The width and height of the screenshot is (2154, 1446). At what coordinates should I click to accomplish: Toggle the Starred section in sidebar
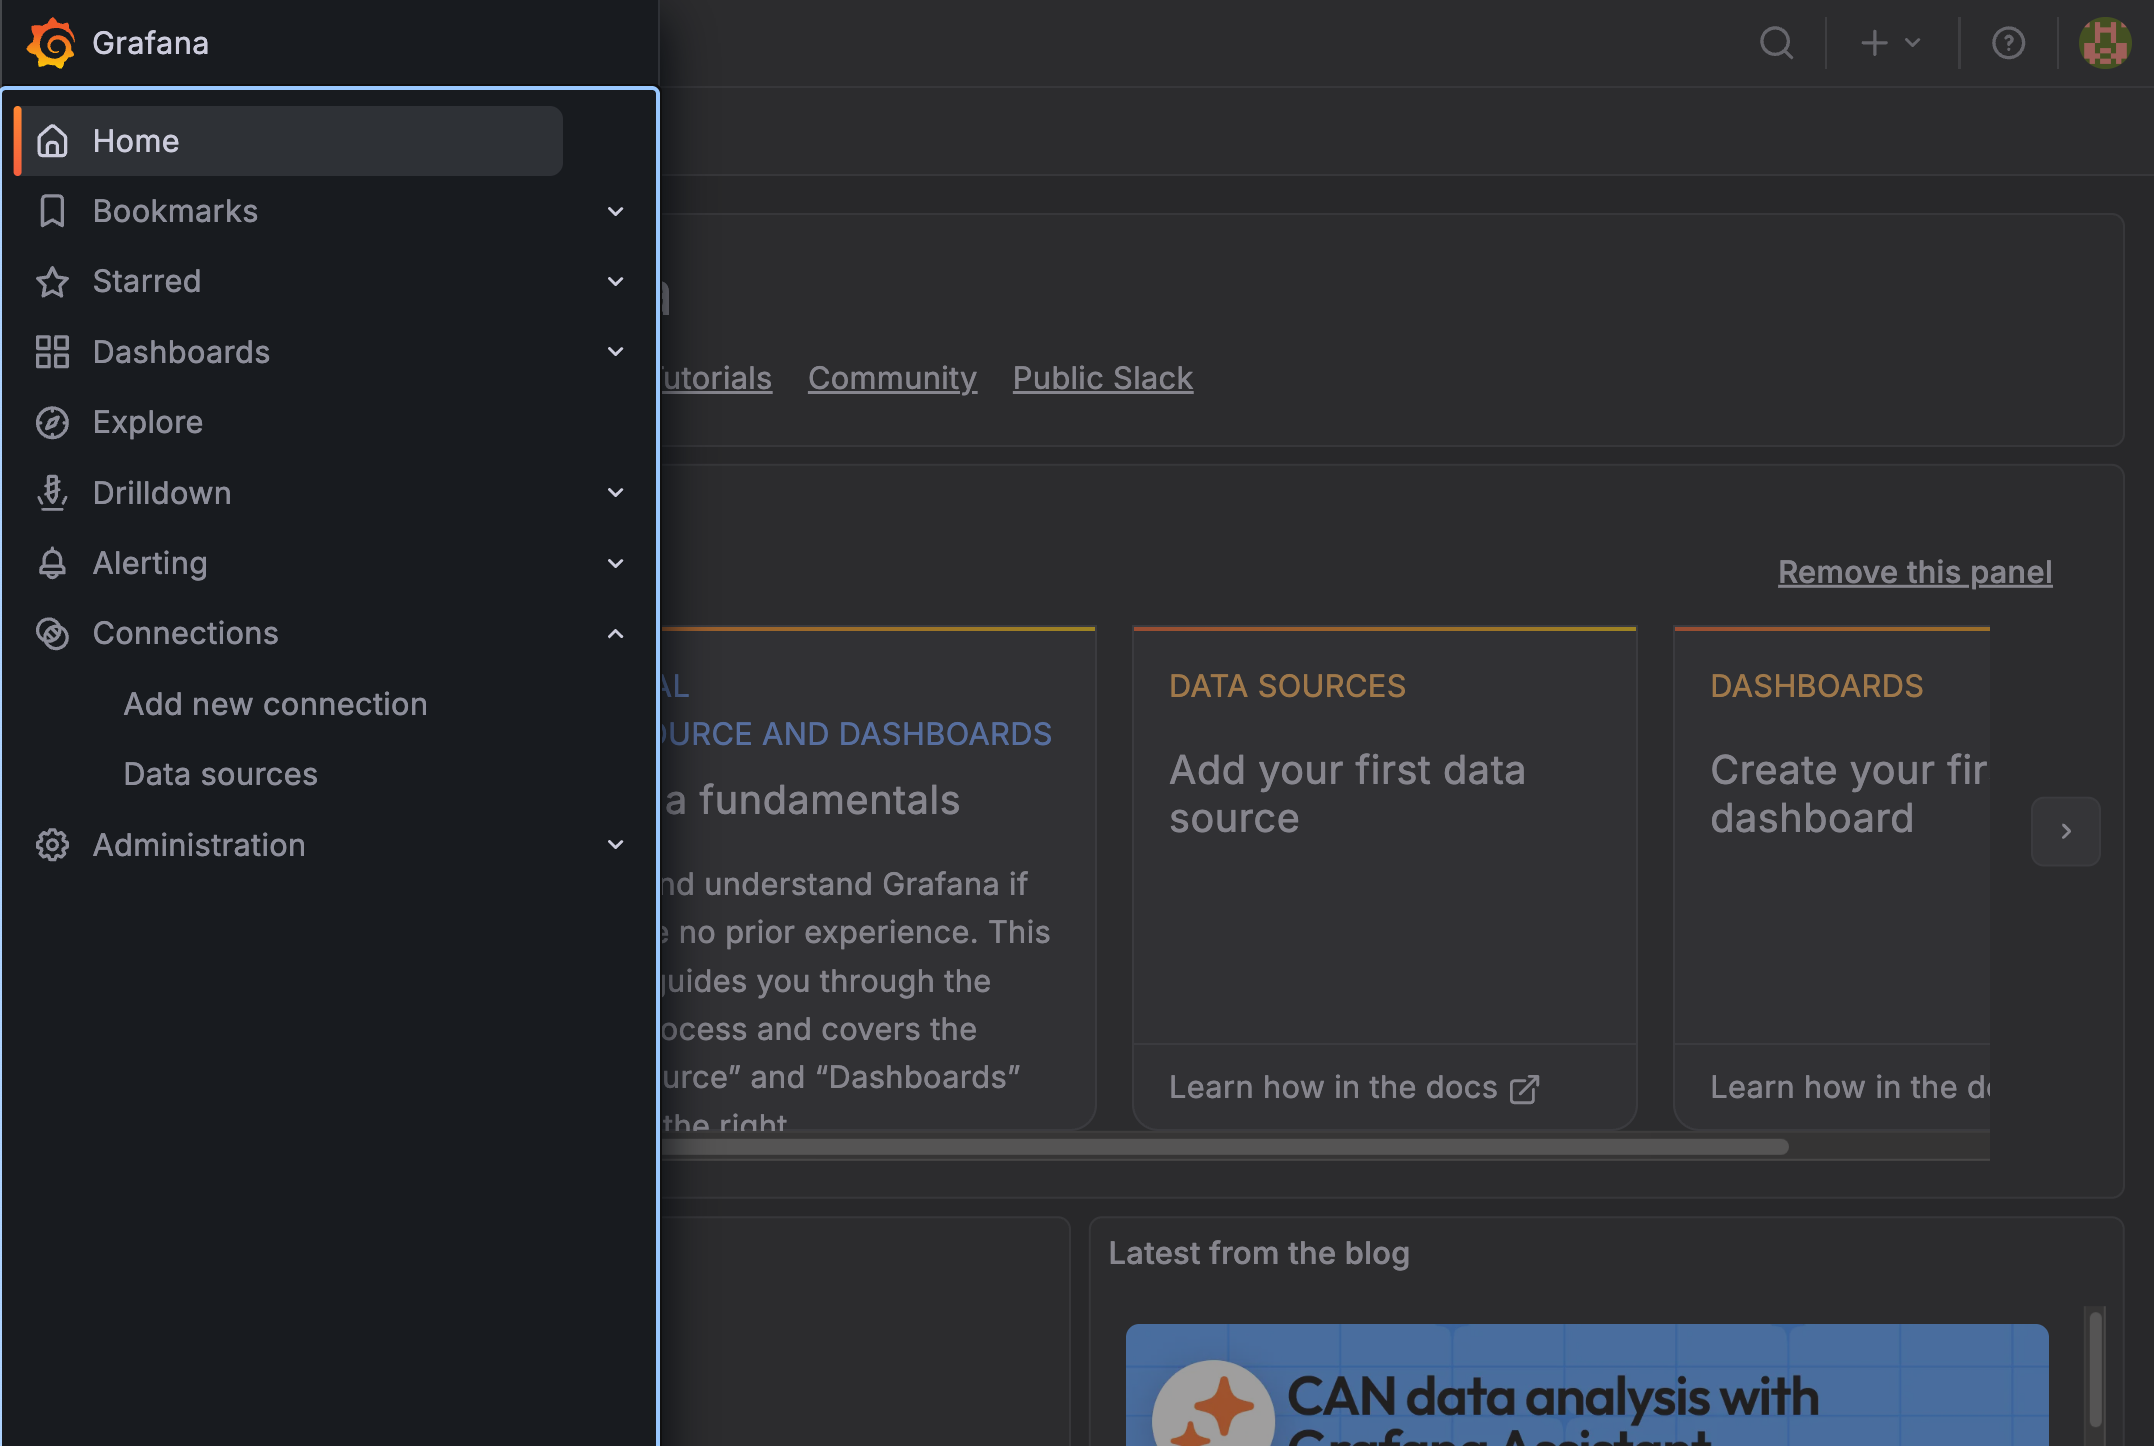pyautogui.click(x=615, y=281)
